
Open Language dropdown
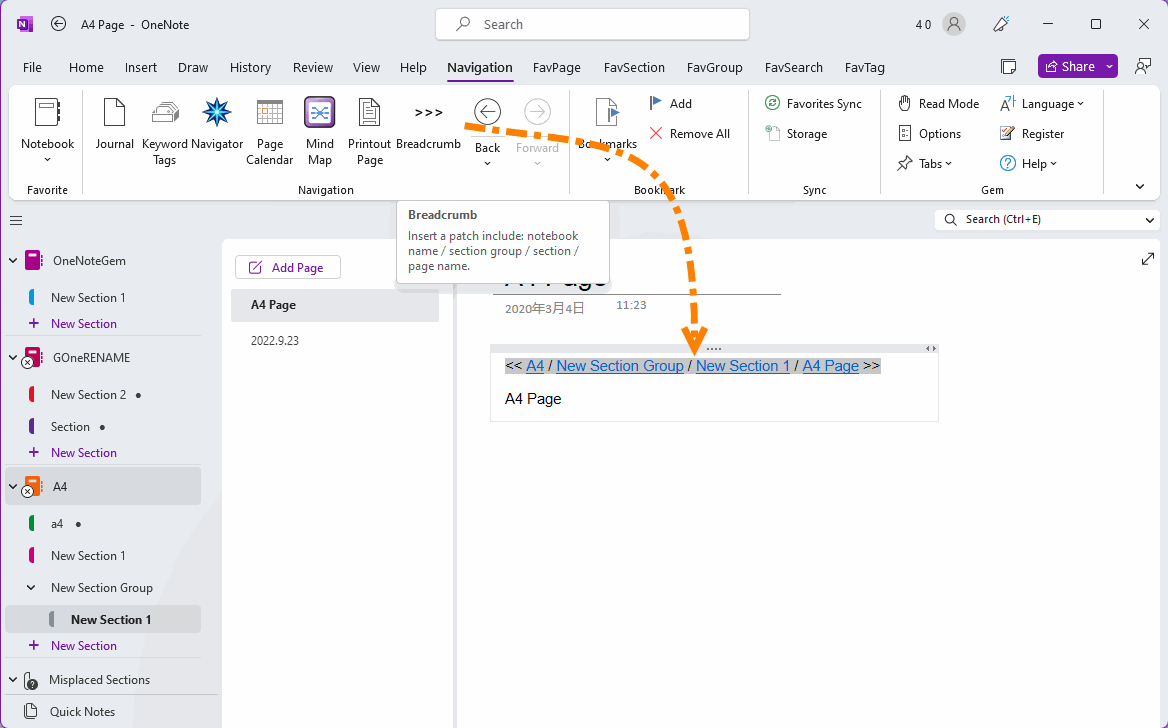click(1042, 104)
